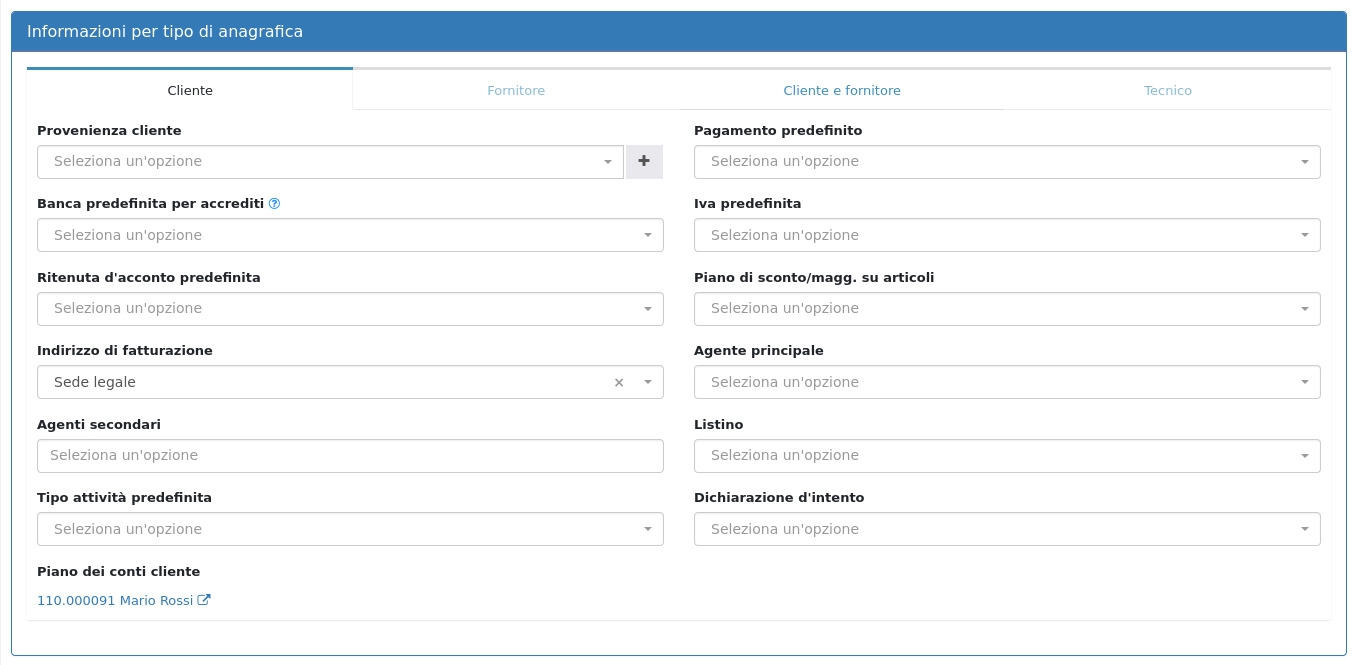Open the Agente principale dropdown

click(1006, 383)
